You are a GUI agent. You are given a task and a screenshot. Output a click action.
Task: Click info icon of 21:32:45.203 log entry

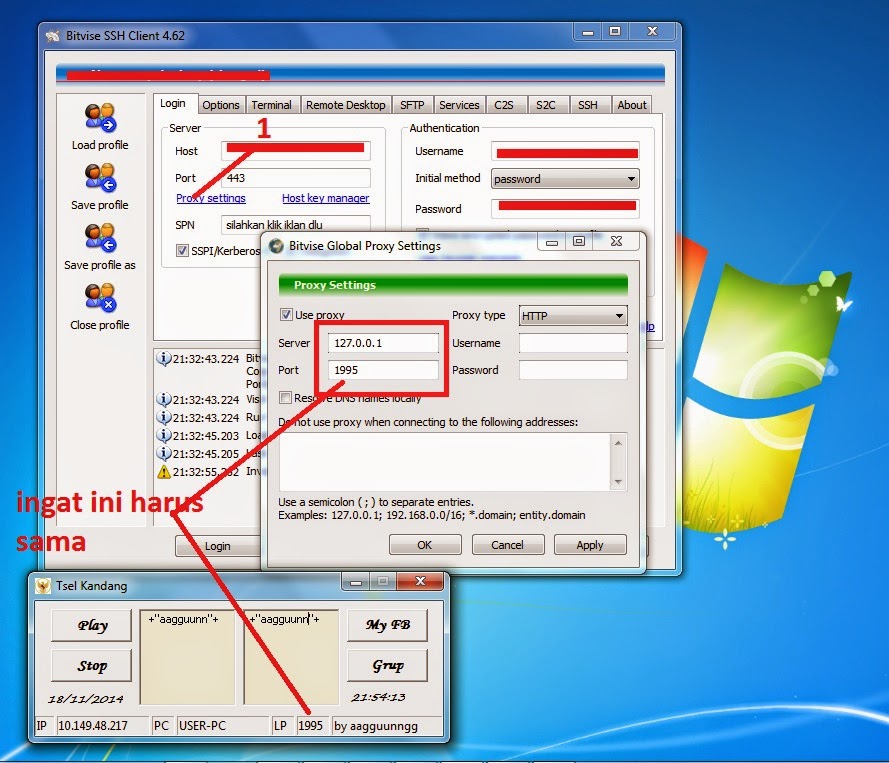[163, 435]
